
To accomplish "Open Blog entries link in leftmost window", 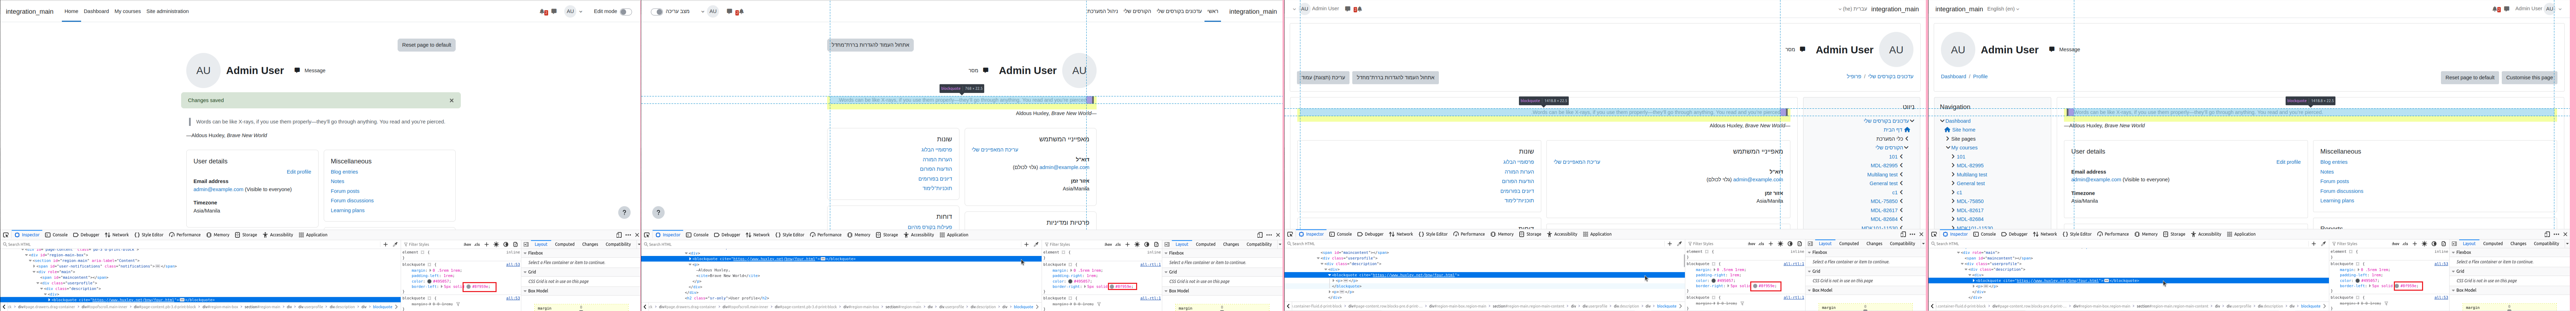I will point(344,172).
